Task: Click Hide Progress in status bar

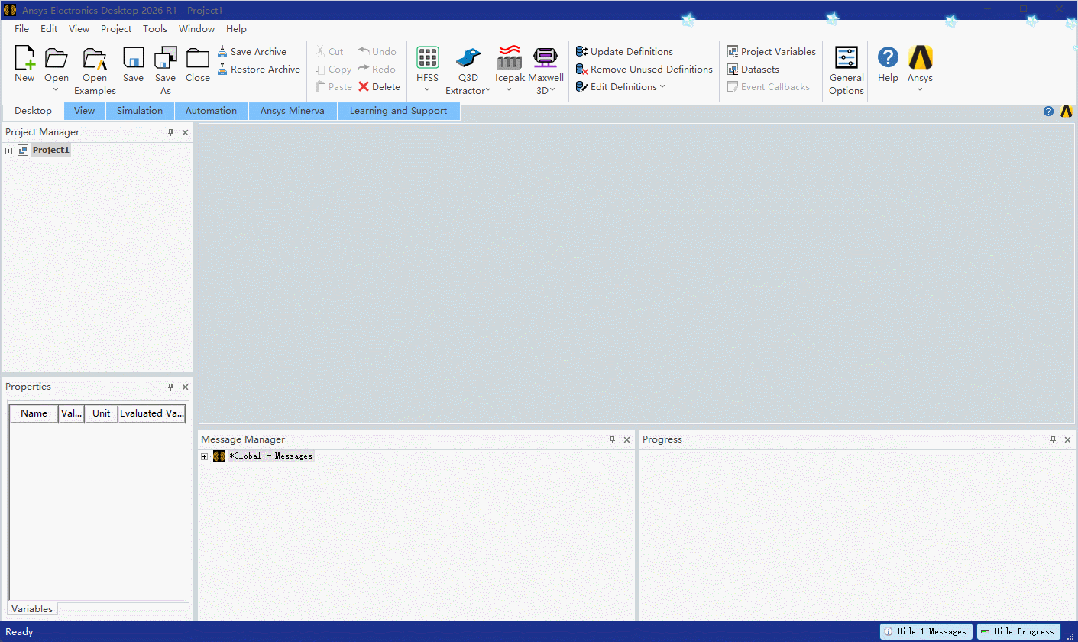Action: [x=1018, y=631]
